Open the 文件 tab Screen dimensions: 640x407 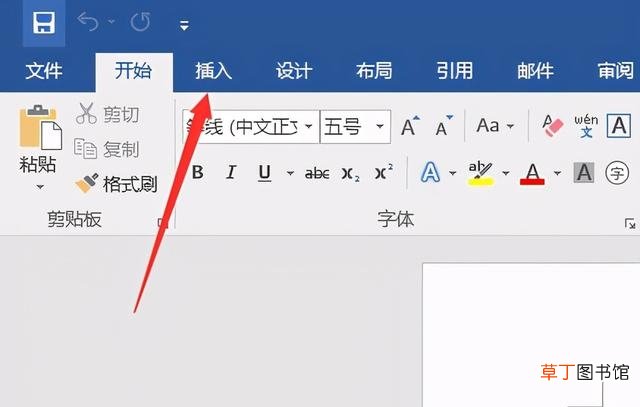pos(44,71)
